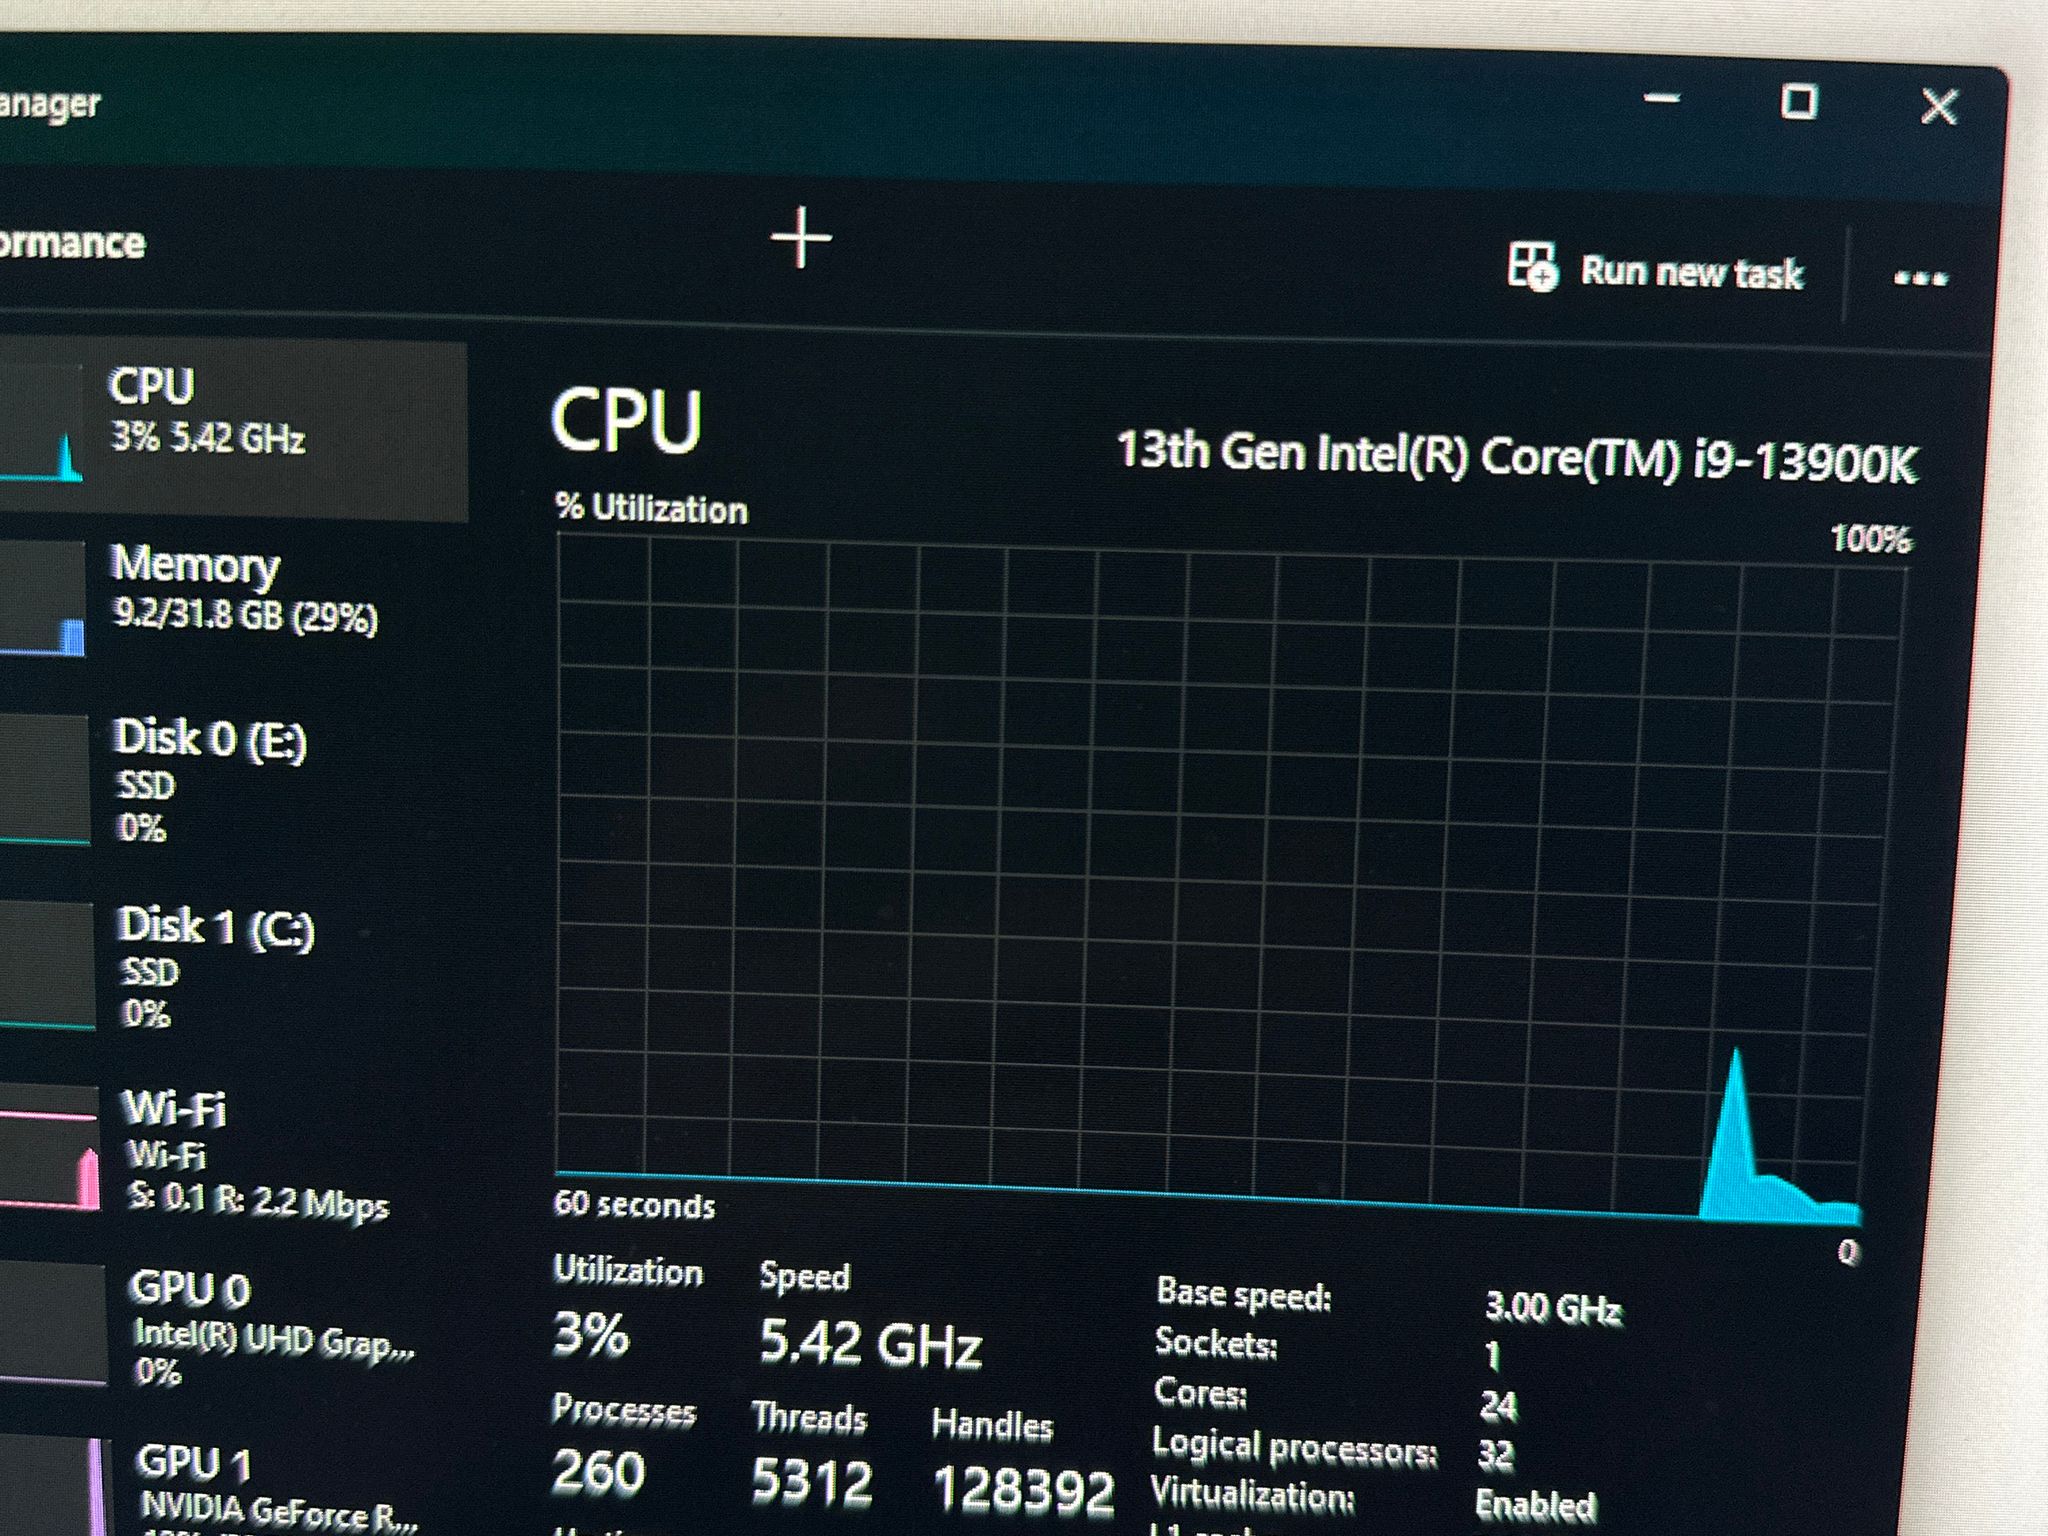Select Disk 1 (C:) in the sidebar
The height and width of the screenshot is (1536, 2048).
232,968
